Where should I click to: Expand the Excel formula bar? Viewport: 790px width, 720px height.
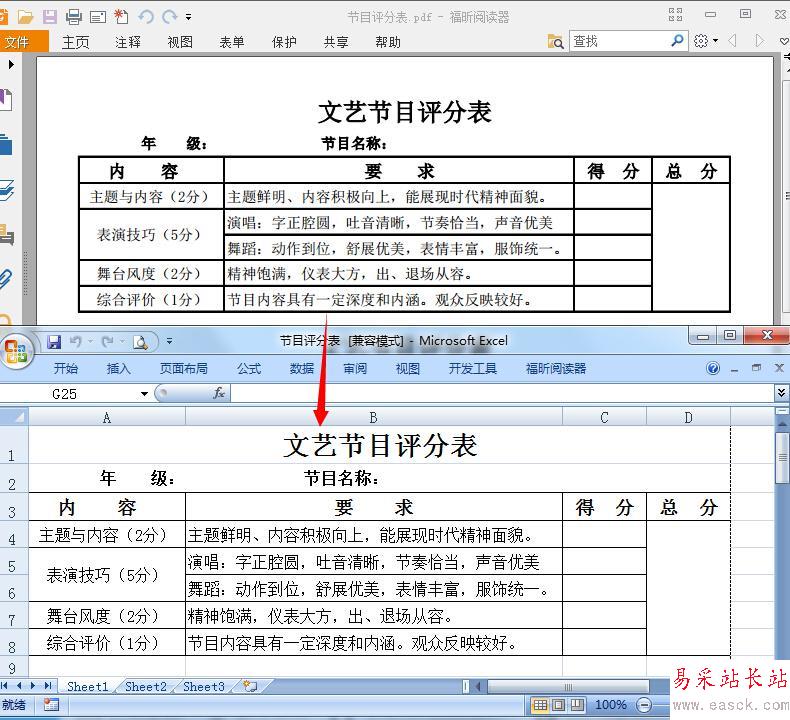[781, 392]
